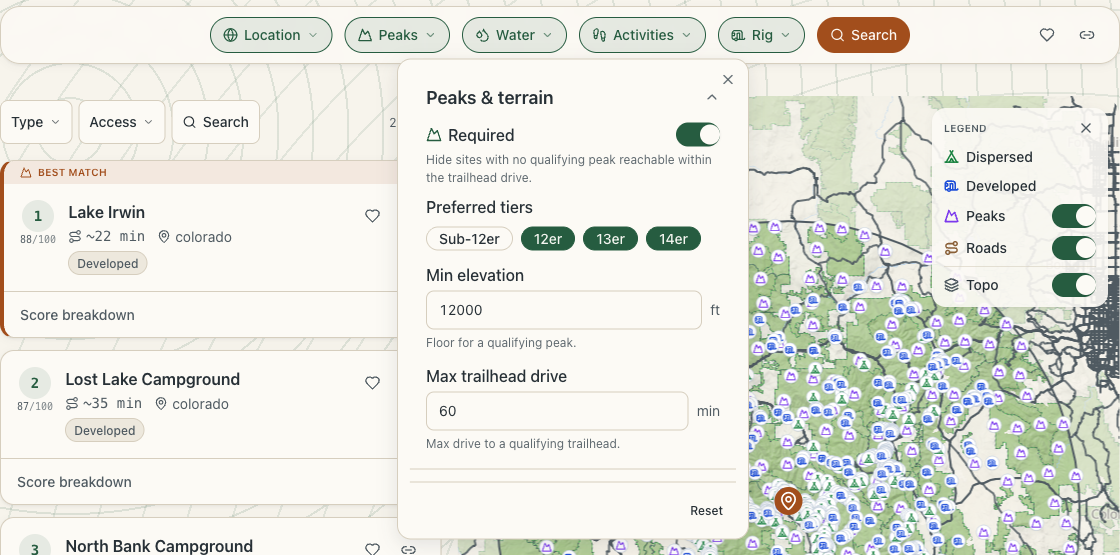Open the North Bank Campground title
Image resolution: width=1120 pixels, height=555 pixels.
click(159, 546)
